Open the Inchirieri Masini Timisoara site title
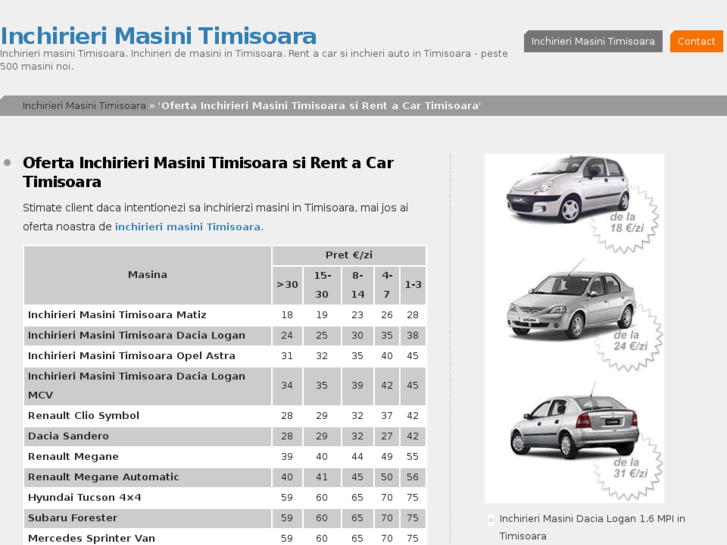Image resolution: width=727 pixels, height=545 pixels. click(x=158, y=36)
